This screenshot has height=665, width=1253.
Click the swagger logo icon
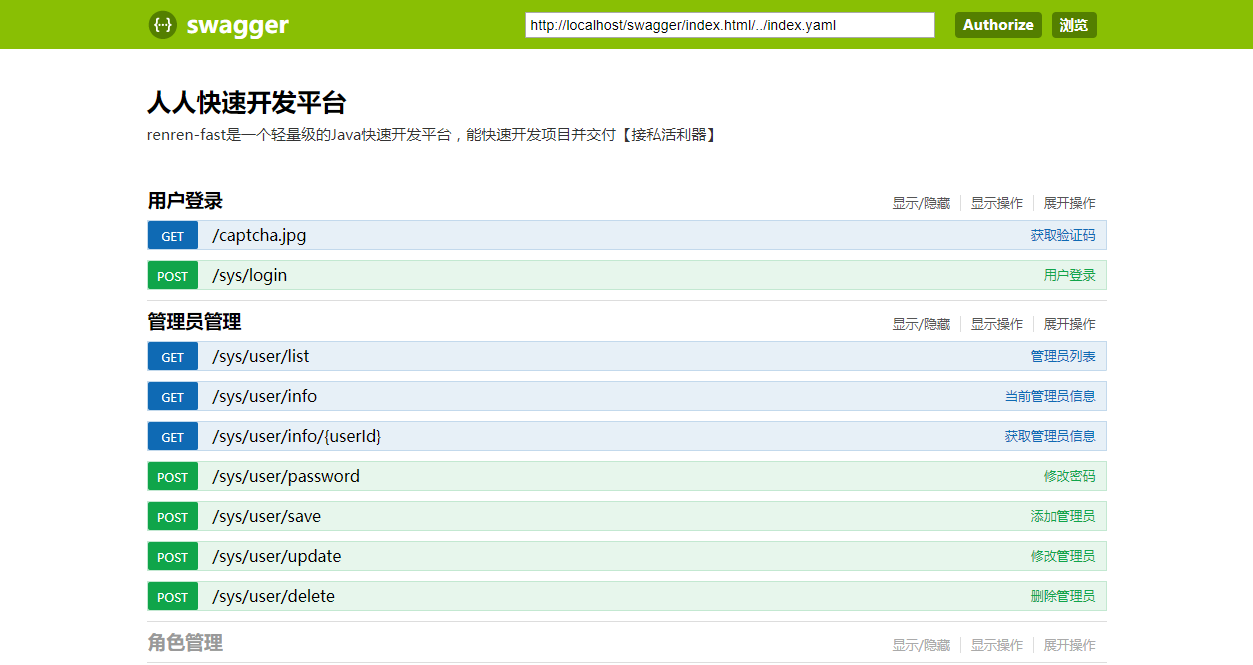pyautogui.click(x=163, y=25)
